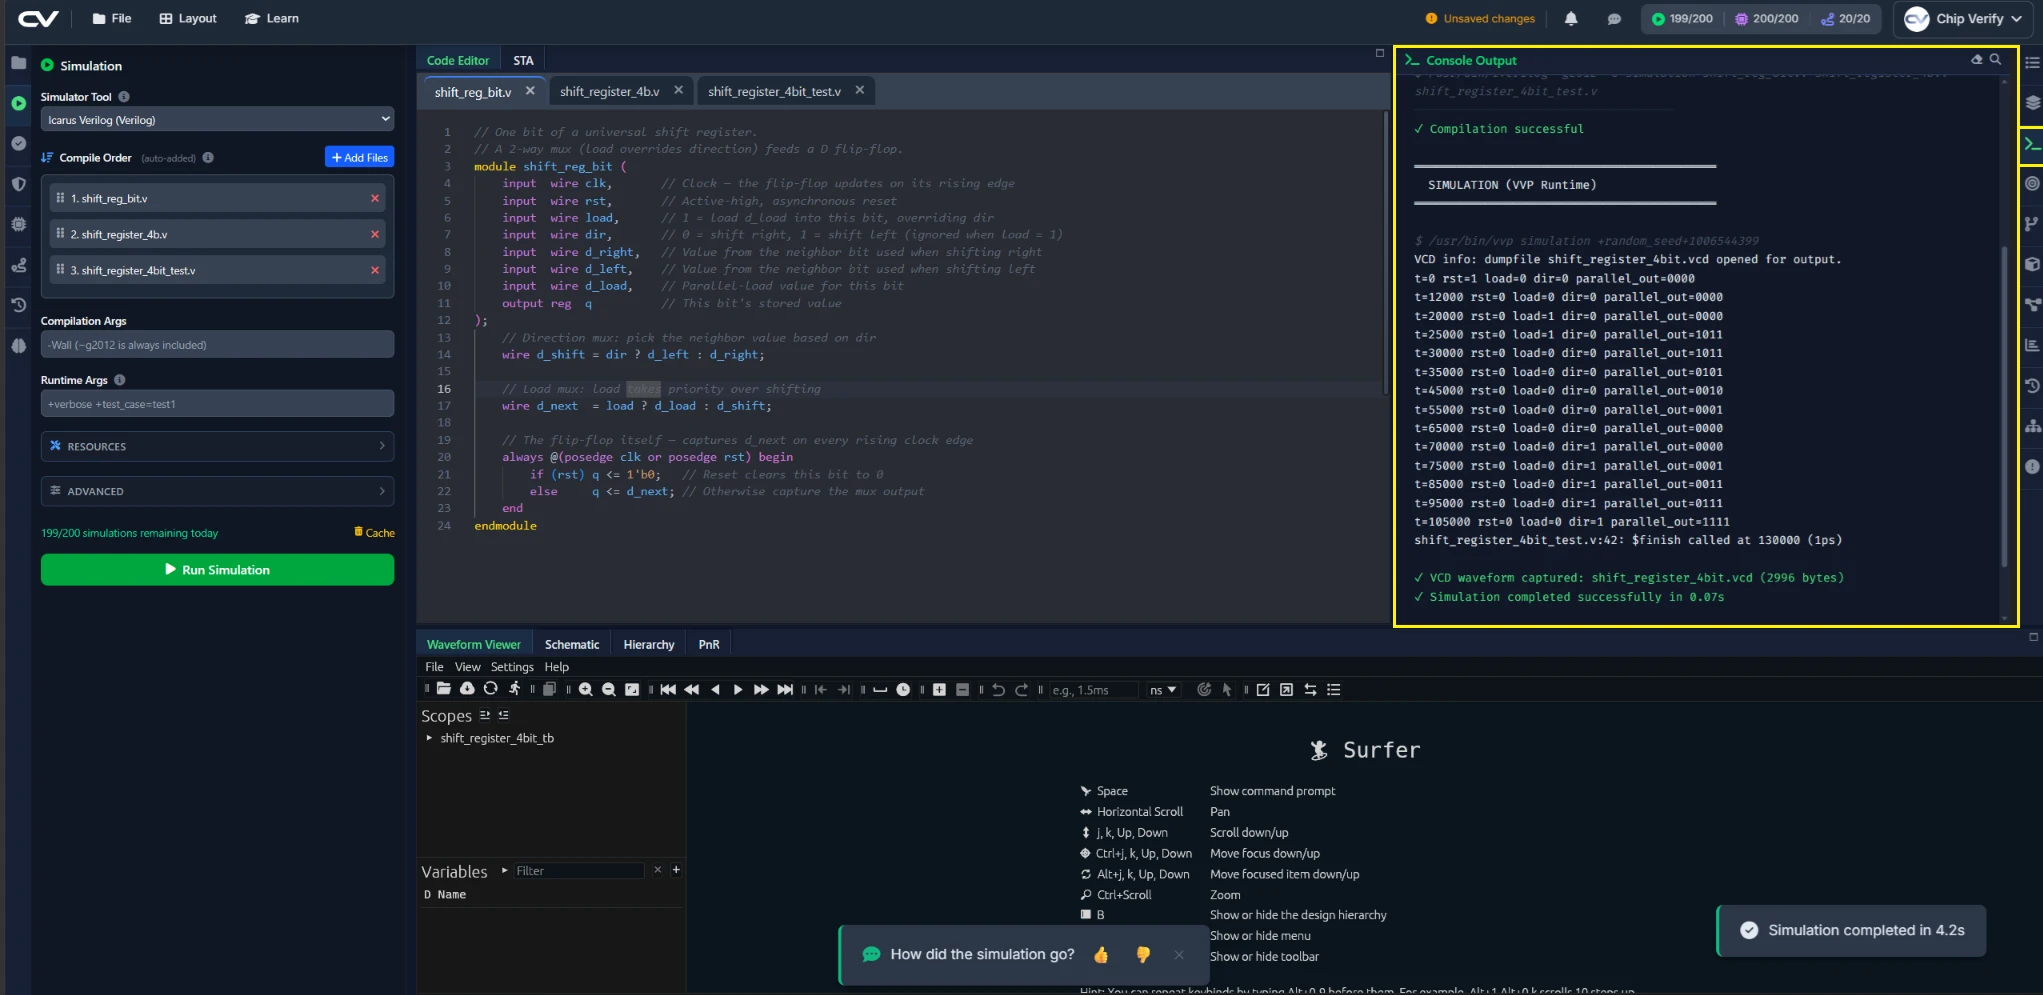This screenshot has height=995, width=2043.
Task: Click the Run Simulation button
Action: point(217,570)
